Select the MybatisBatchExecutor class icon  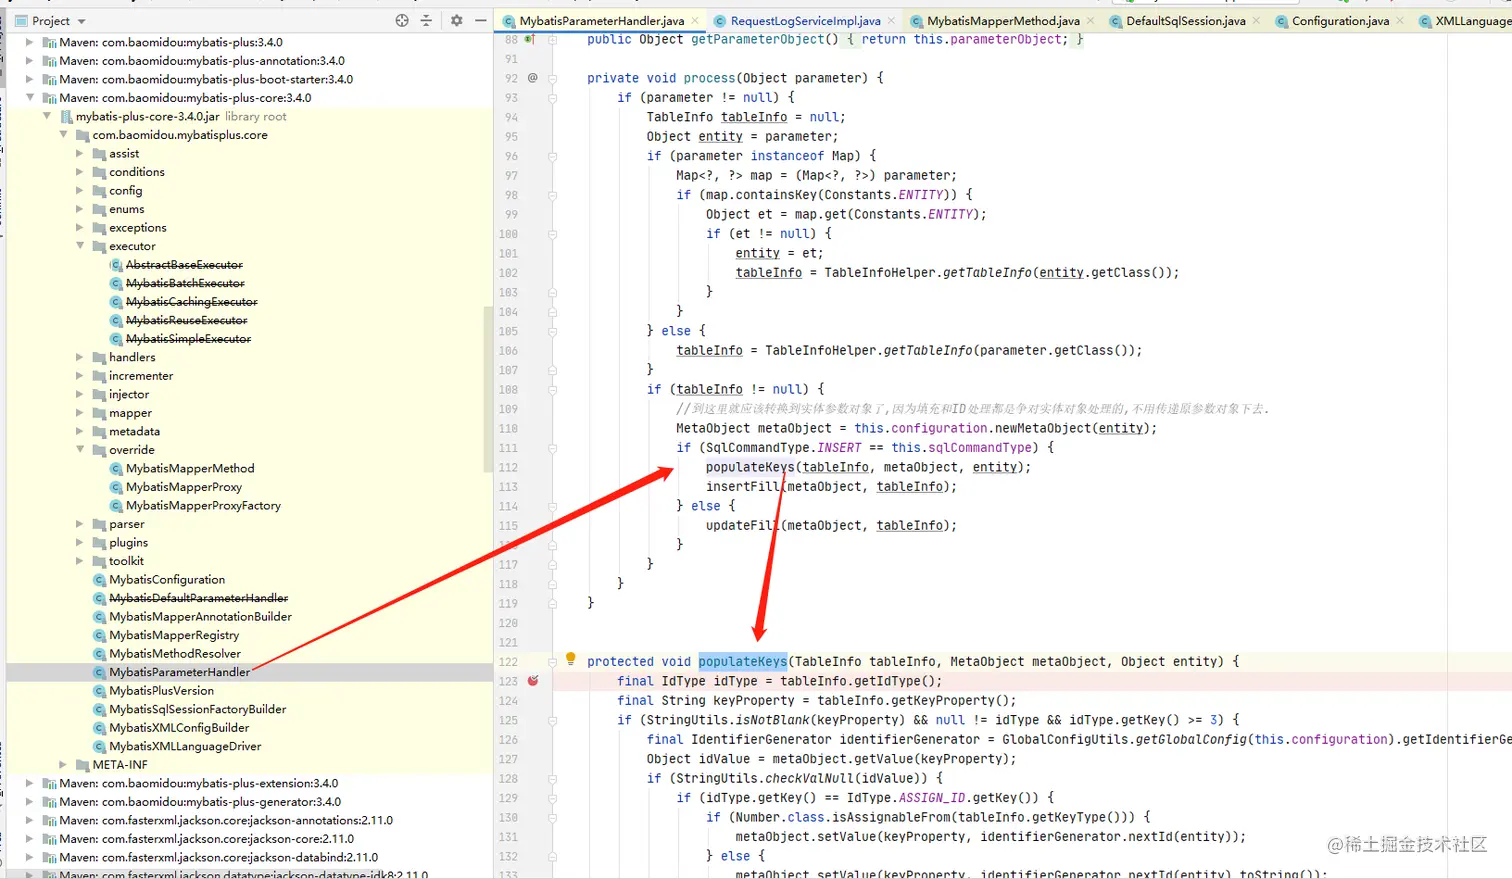click(116, 283)
